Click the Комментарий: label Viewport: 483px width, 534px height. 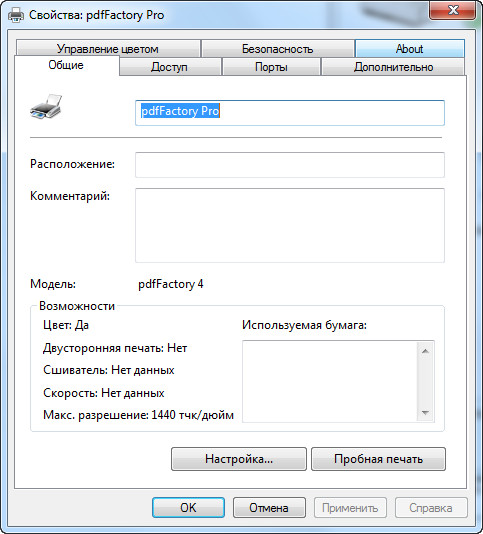70,196
